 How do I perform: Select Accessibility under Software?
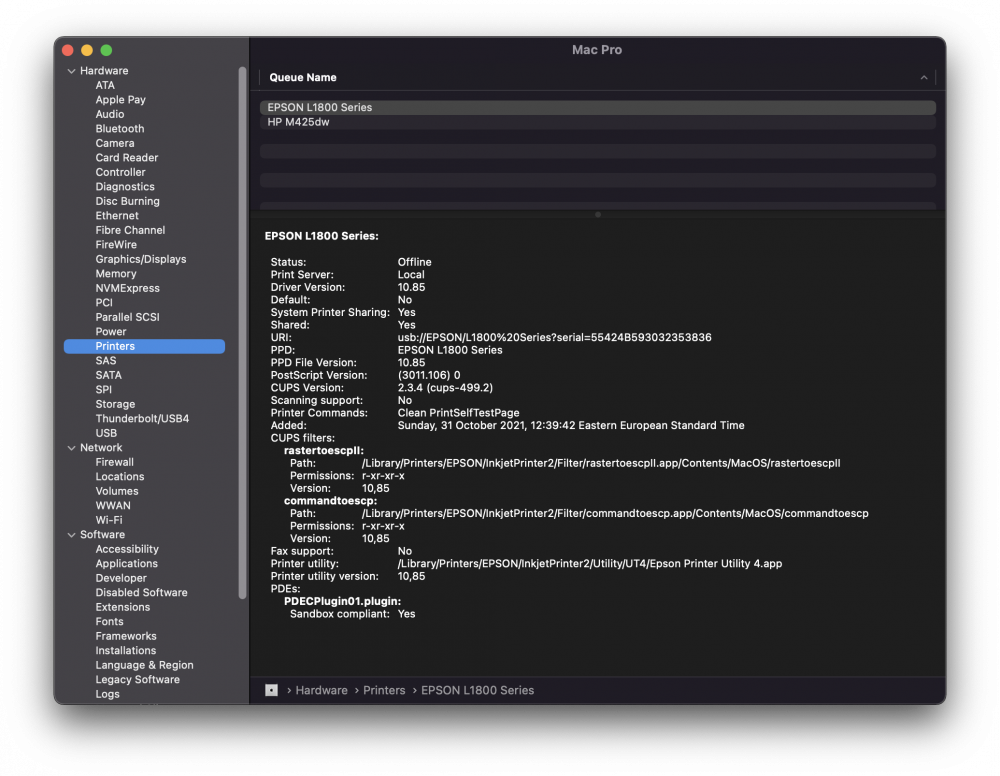tap(127, 550)
